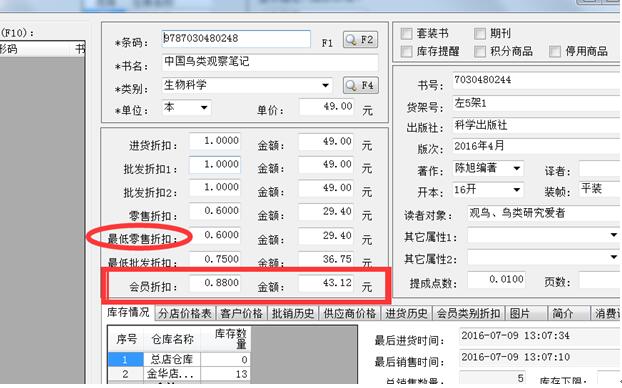Click the stock quantity cell showing 13

226,373
